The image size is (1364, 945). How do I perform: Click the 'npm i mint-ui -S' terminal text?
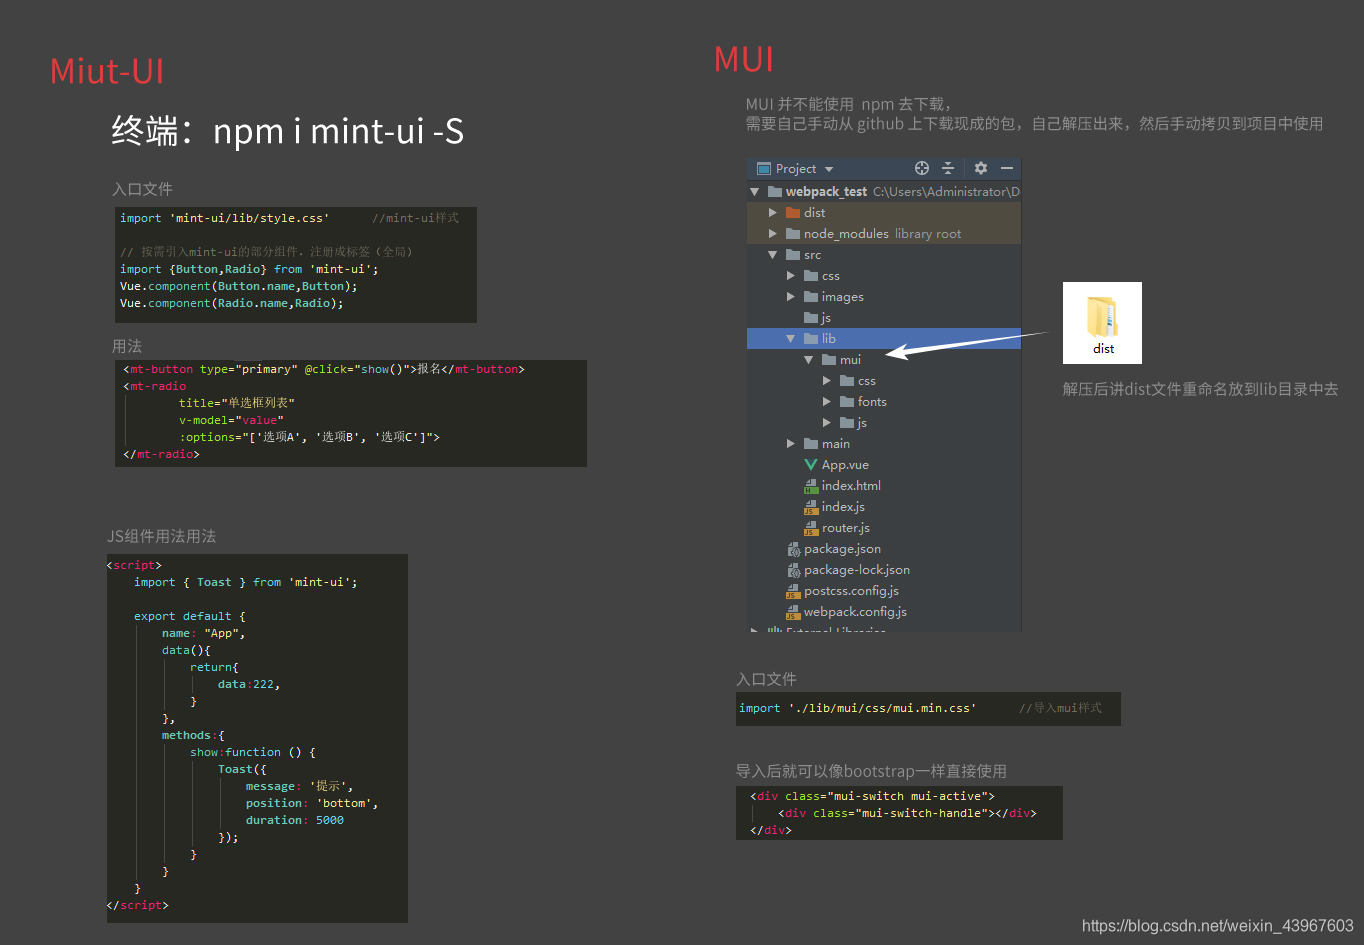point(338,131)
